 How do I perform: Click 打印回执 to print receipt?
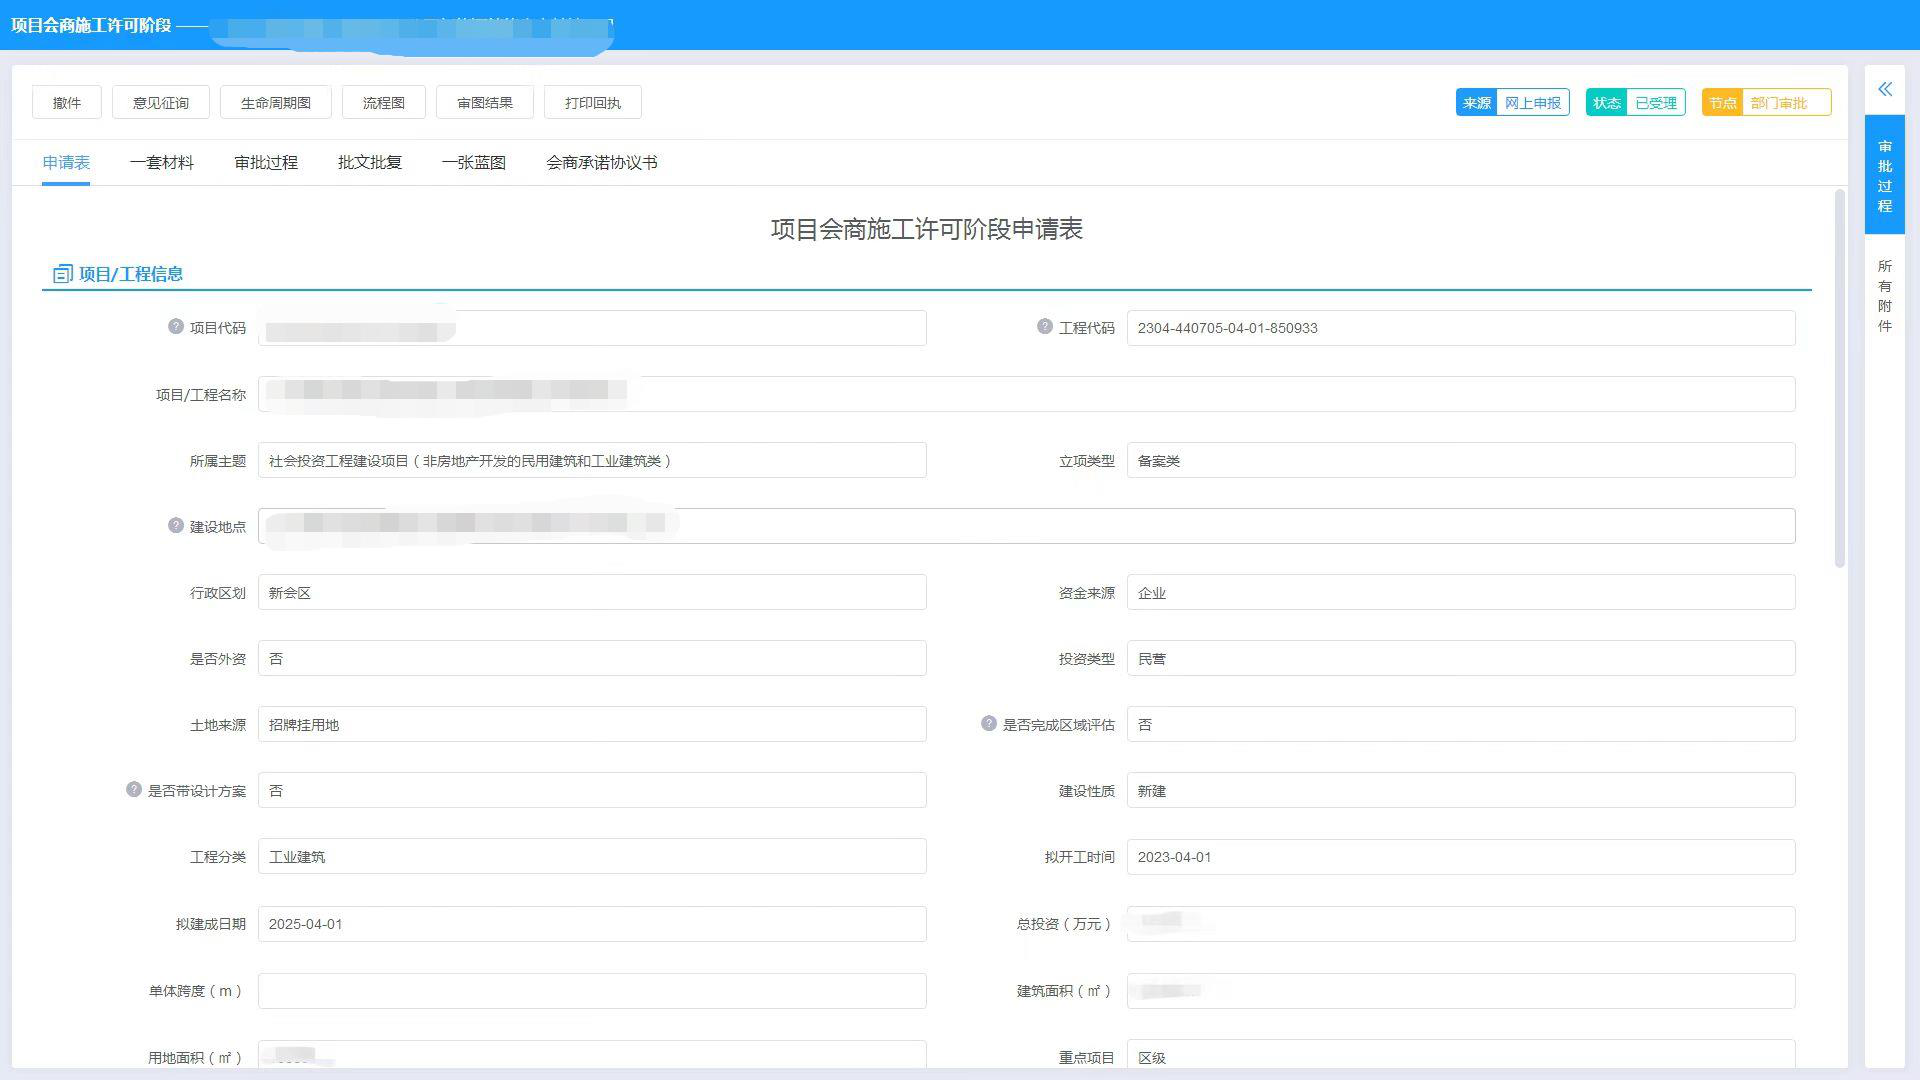[x=592, y=101]
